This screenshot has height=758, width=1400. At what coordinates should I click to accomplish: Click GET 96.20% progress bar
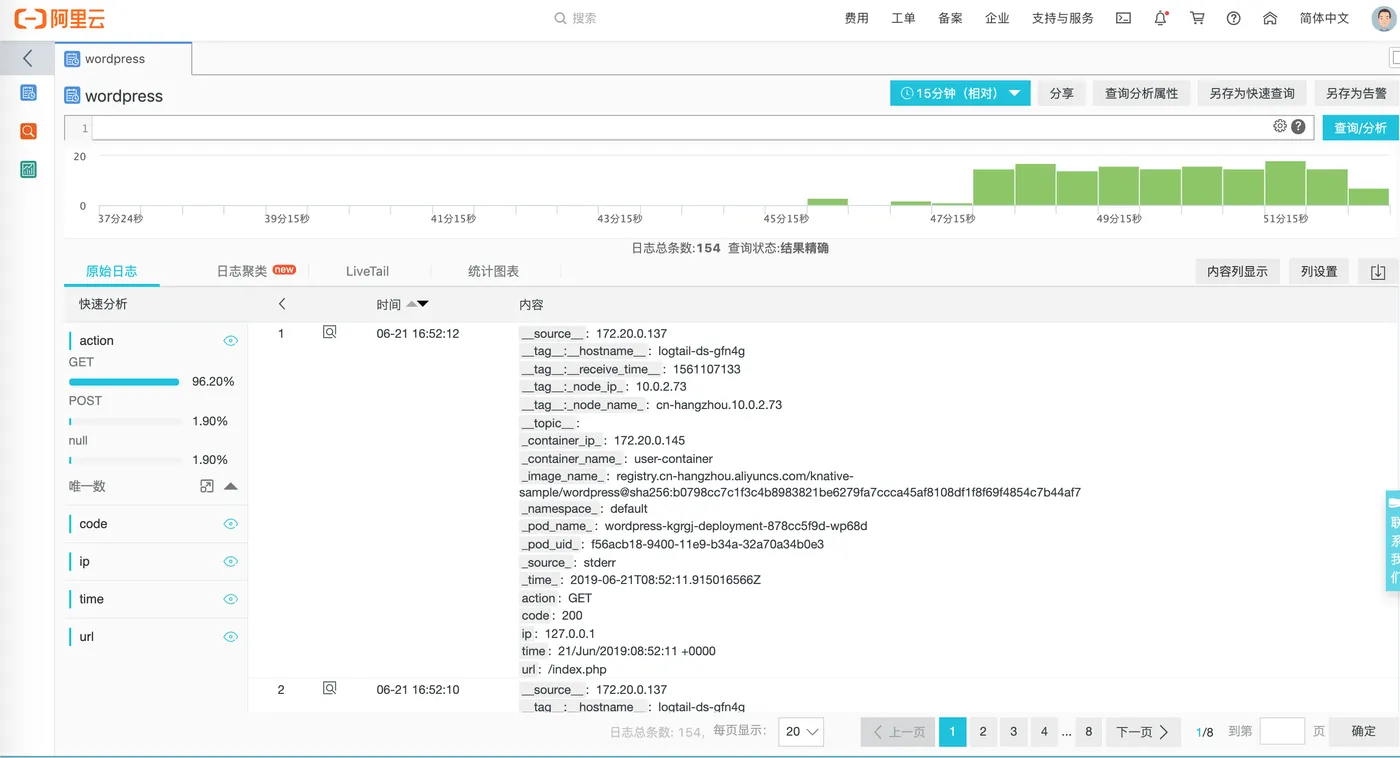click(124, 381)
